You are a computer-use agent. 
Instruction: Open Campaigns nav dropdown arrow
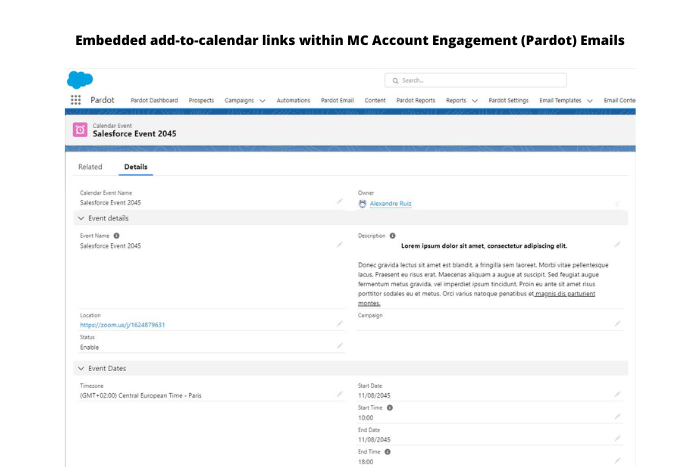click(262, 101)
